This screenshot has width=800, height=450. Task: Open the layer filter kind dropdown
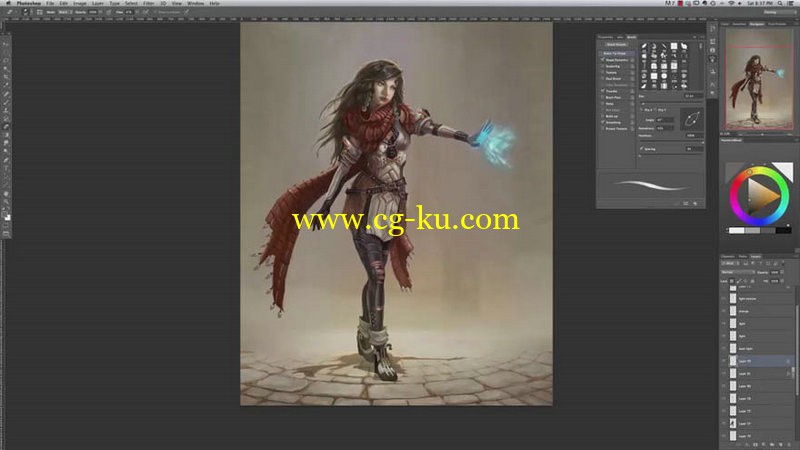click(x=730, y=264)
